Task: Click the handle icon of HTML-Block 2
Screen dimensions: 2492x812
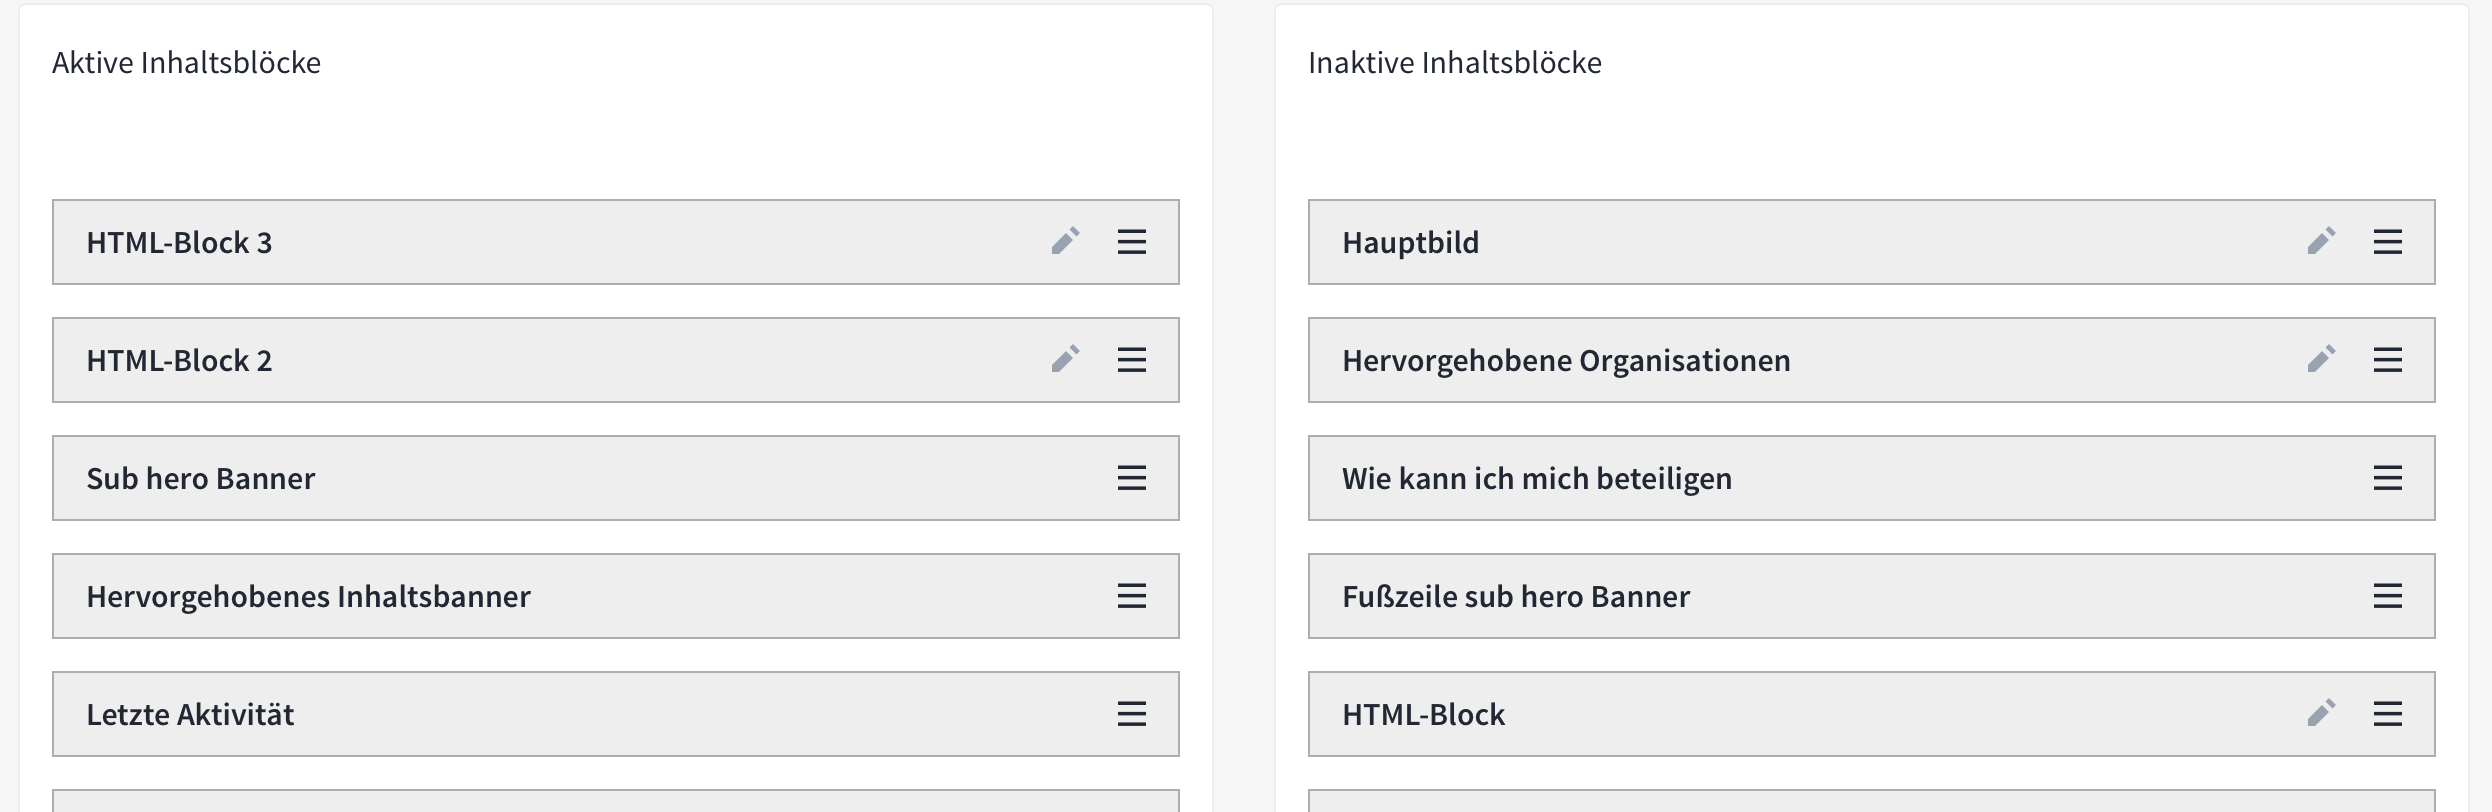Action: tap(1132, 360)
